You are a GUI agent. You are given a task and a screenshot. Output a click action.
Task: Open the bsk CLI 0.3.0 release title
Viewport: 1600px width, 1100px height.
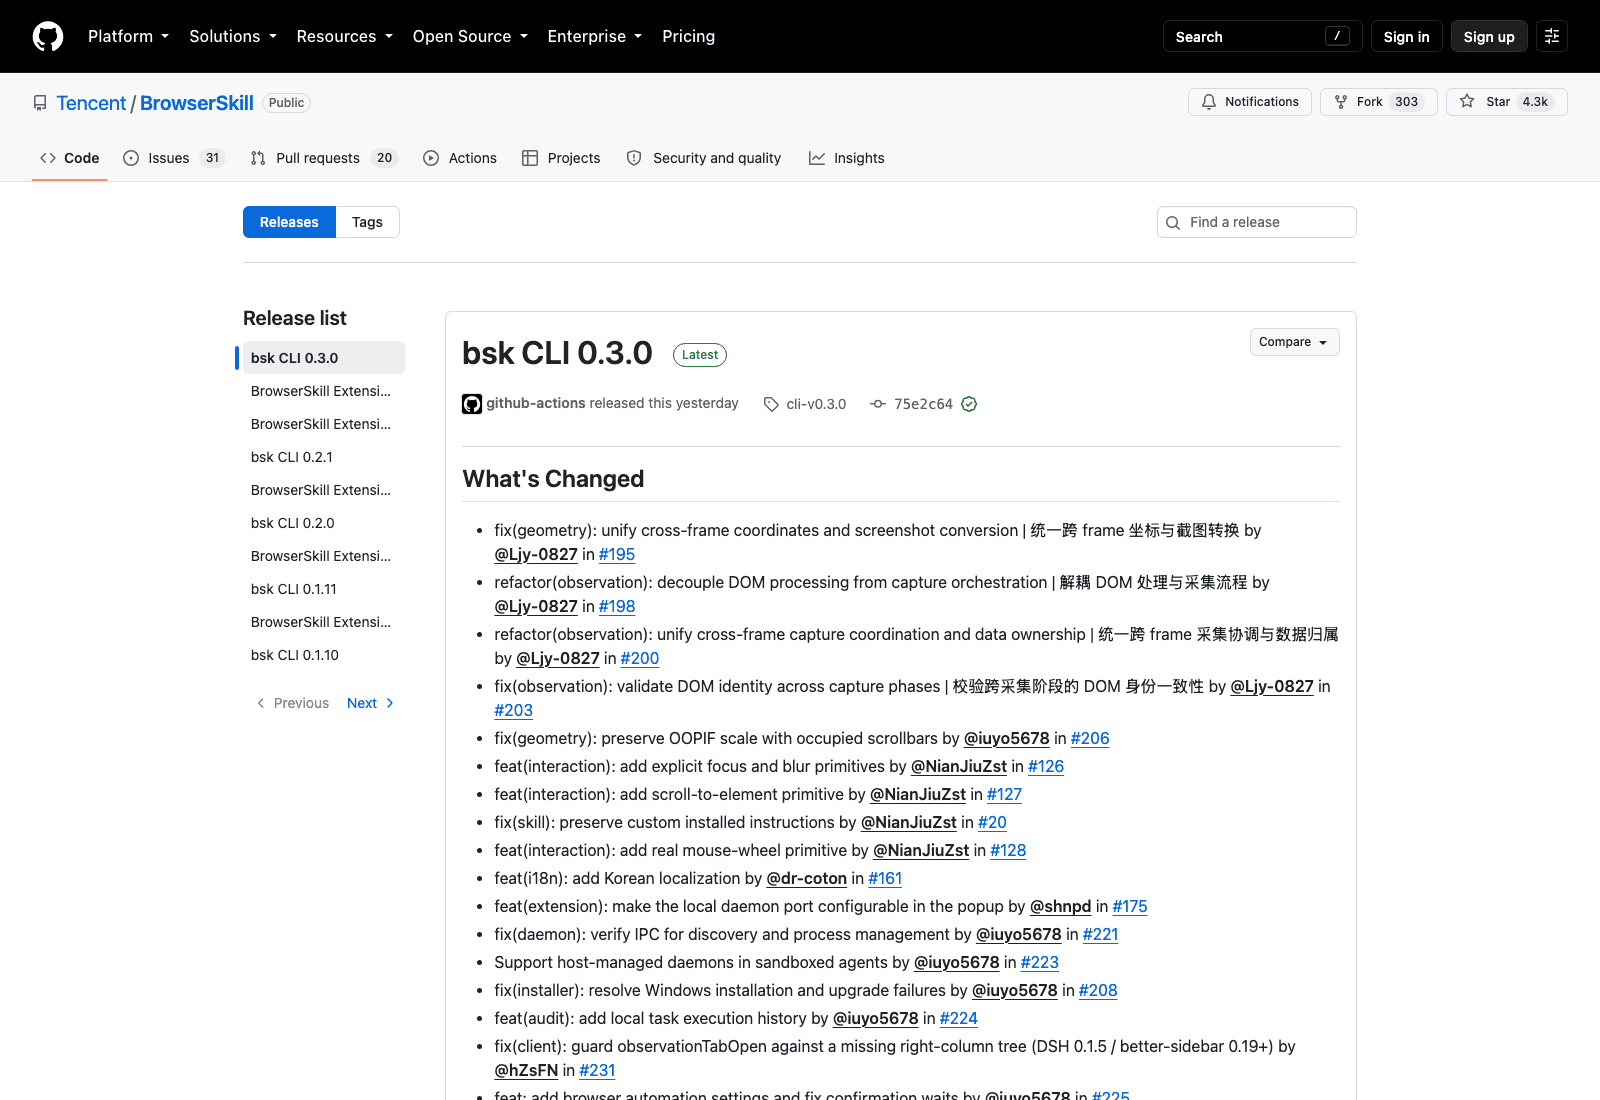(x=557, y=353)
